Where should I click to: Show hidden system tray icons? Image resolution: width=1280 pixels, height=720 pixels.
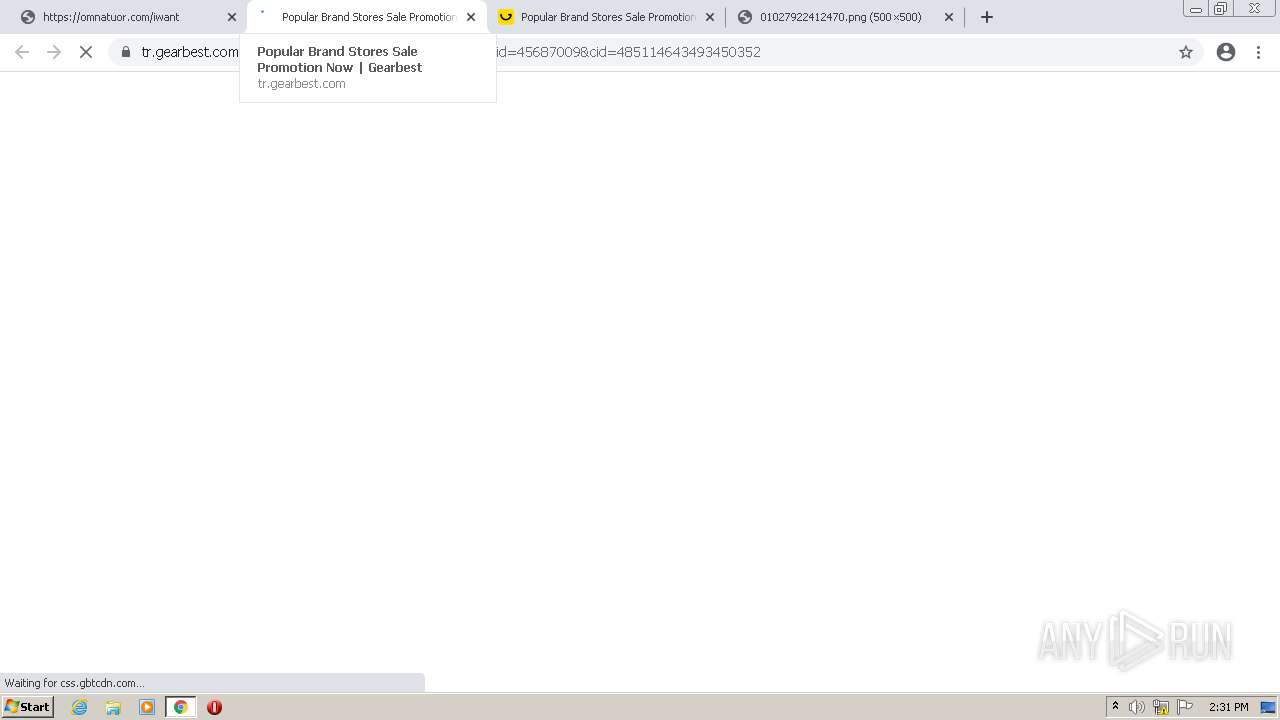click(1116, 707)
